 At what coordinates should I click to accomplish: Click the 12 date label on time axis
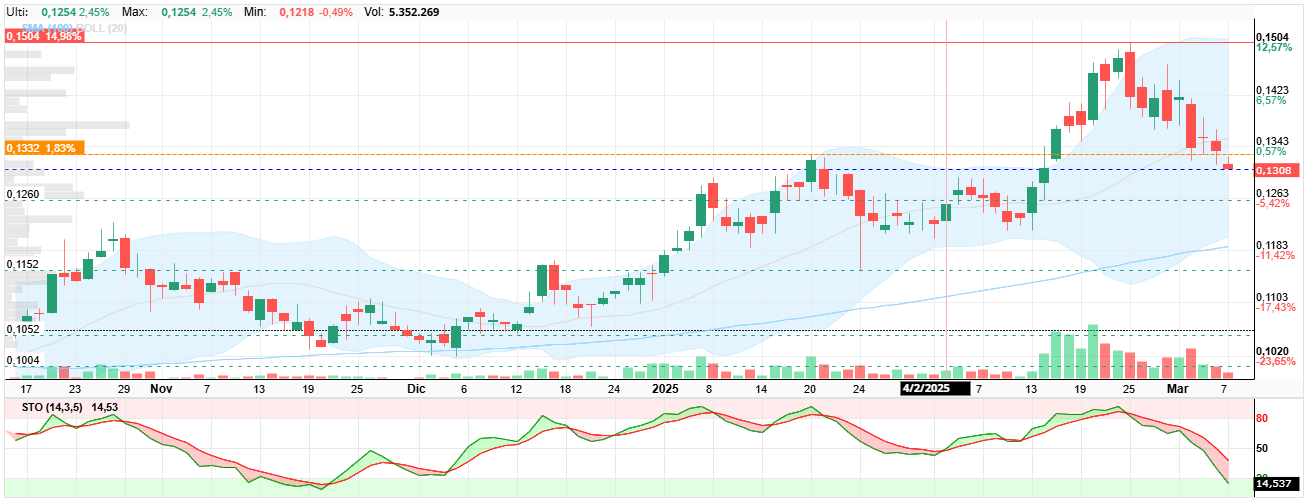[x=516, y=388]
